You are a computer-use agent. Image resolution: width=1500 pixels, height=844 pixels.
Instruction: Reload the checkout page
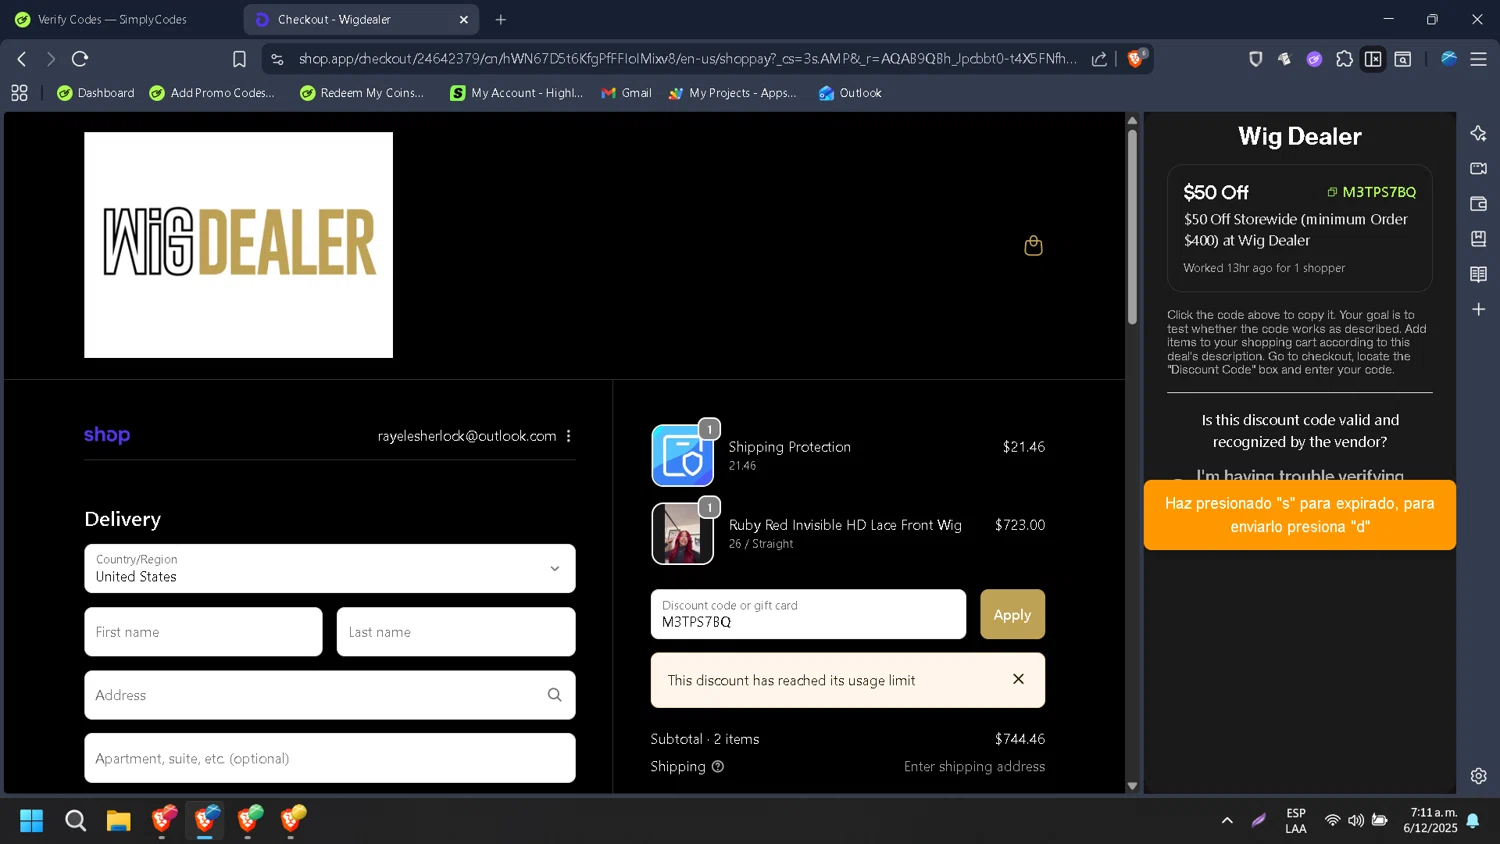click(80, 59)
